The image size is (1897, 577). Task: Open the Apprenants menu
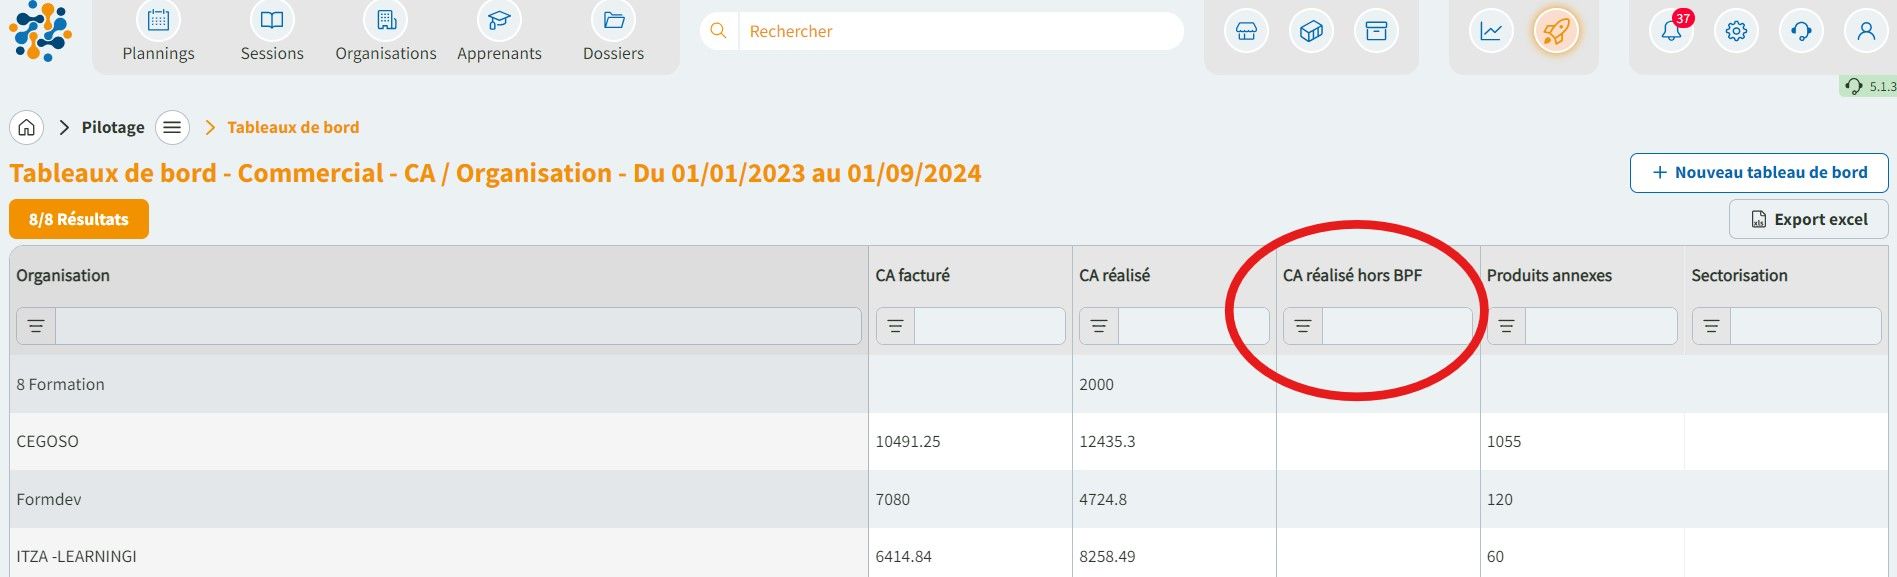tap(499, 35)
